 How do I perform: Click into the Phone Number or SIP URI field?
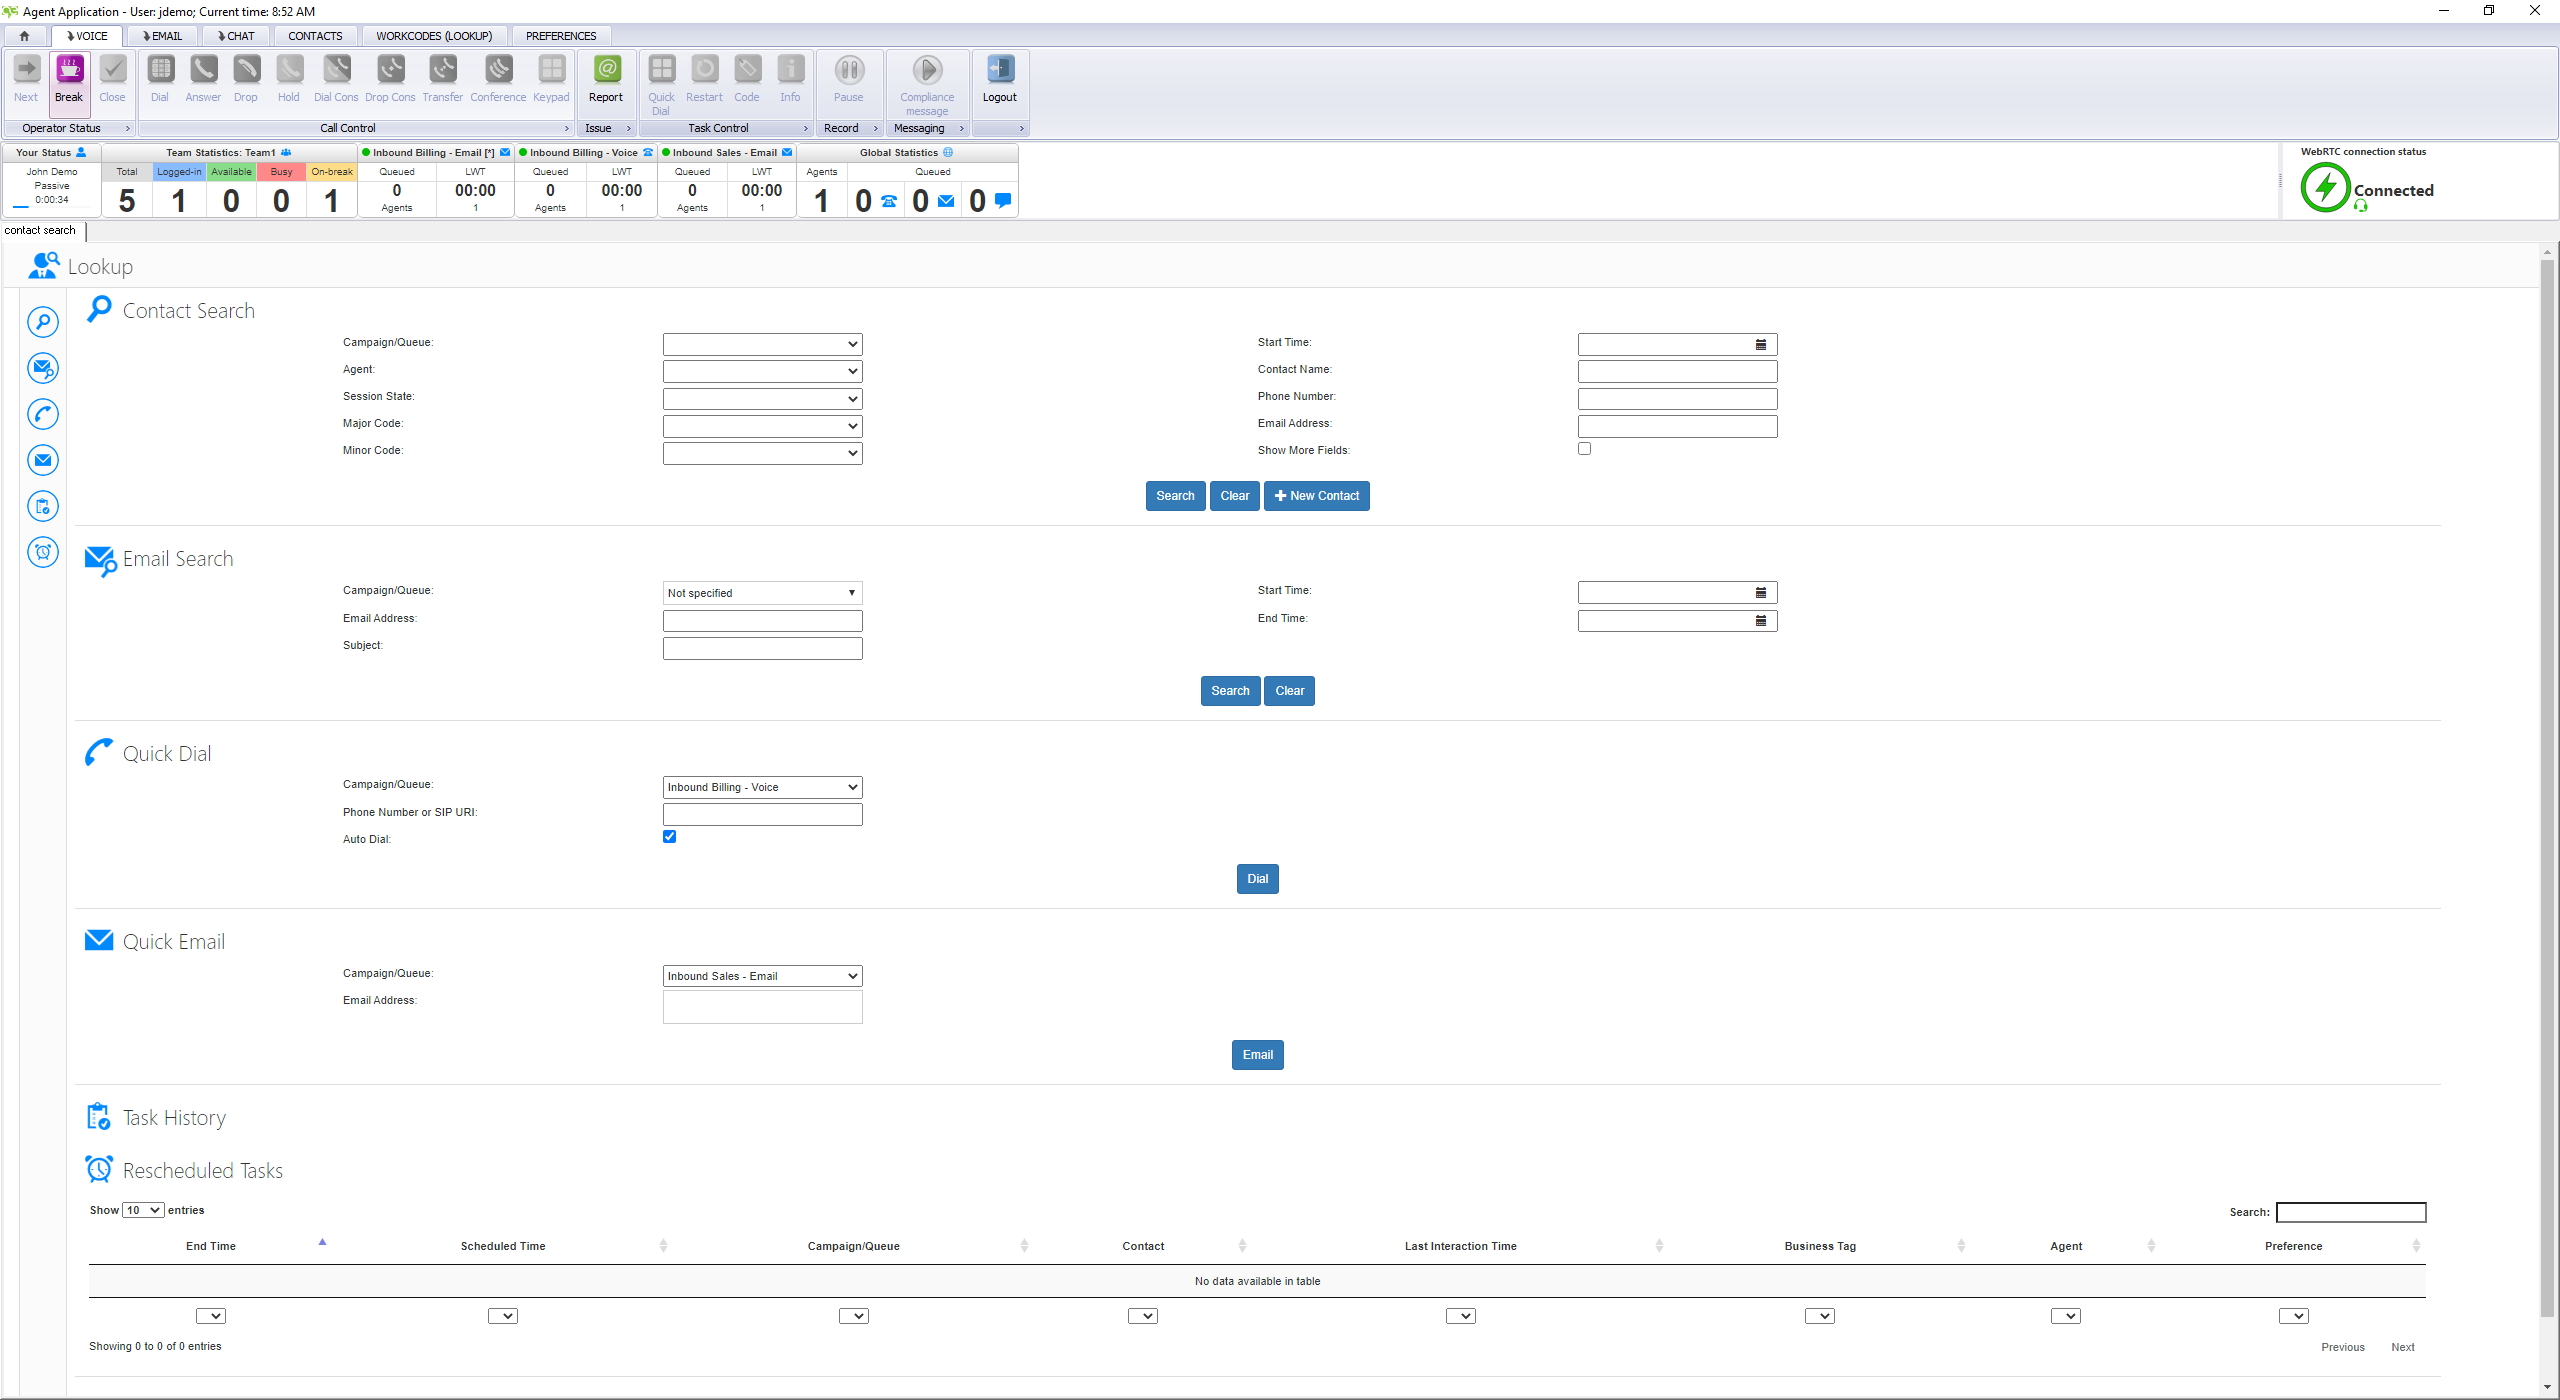pyautogui.click(x=762, y=815)
